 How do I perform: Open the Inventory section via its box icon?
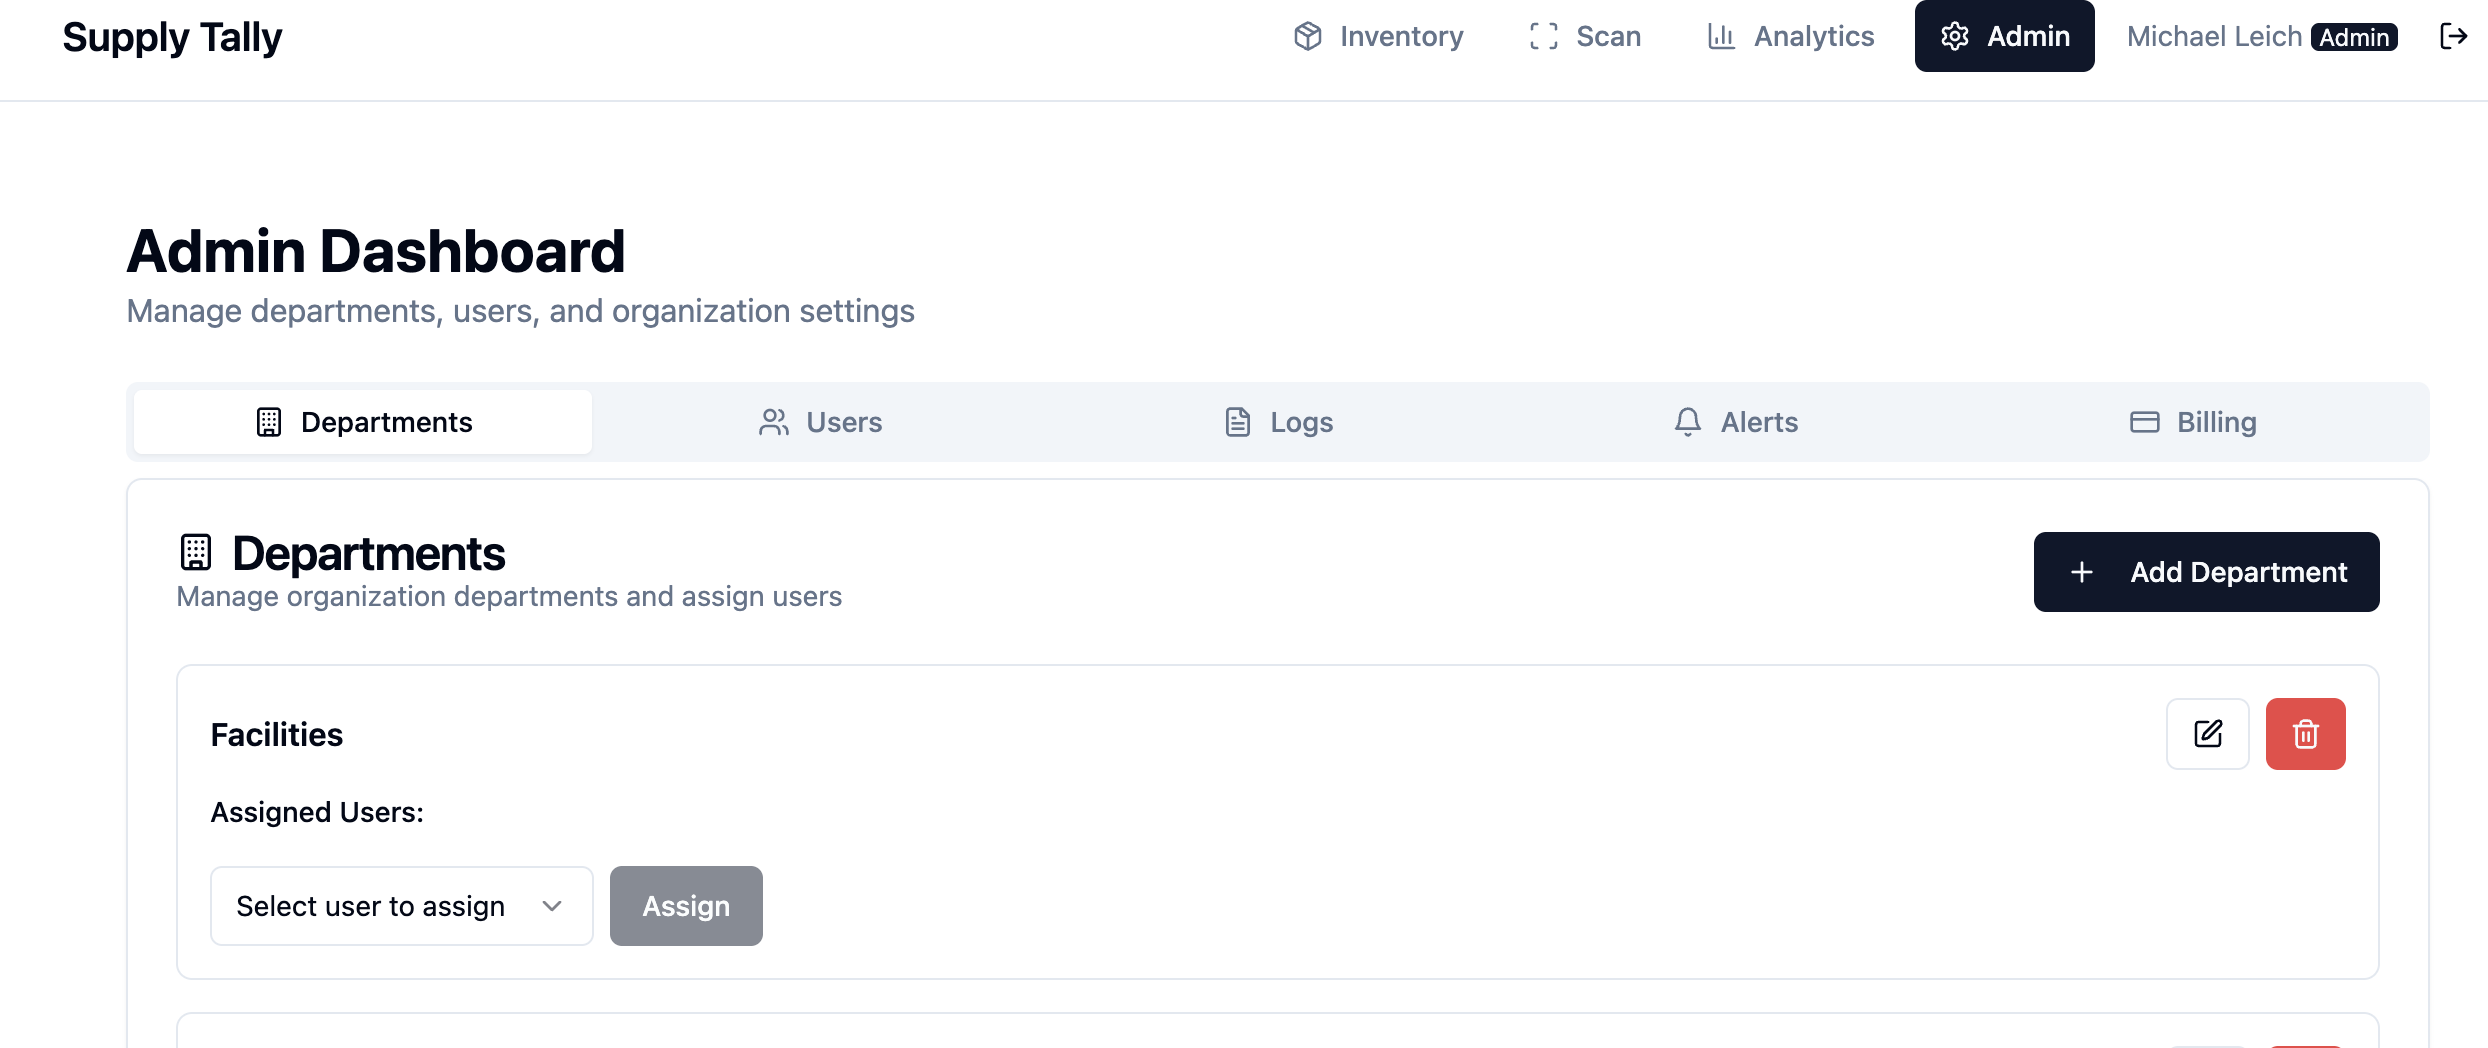(x=1308, y=36)
